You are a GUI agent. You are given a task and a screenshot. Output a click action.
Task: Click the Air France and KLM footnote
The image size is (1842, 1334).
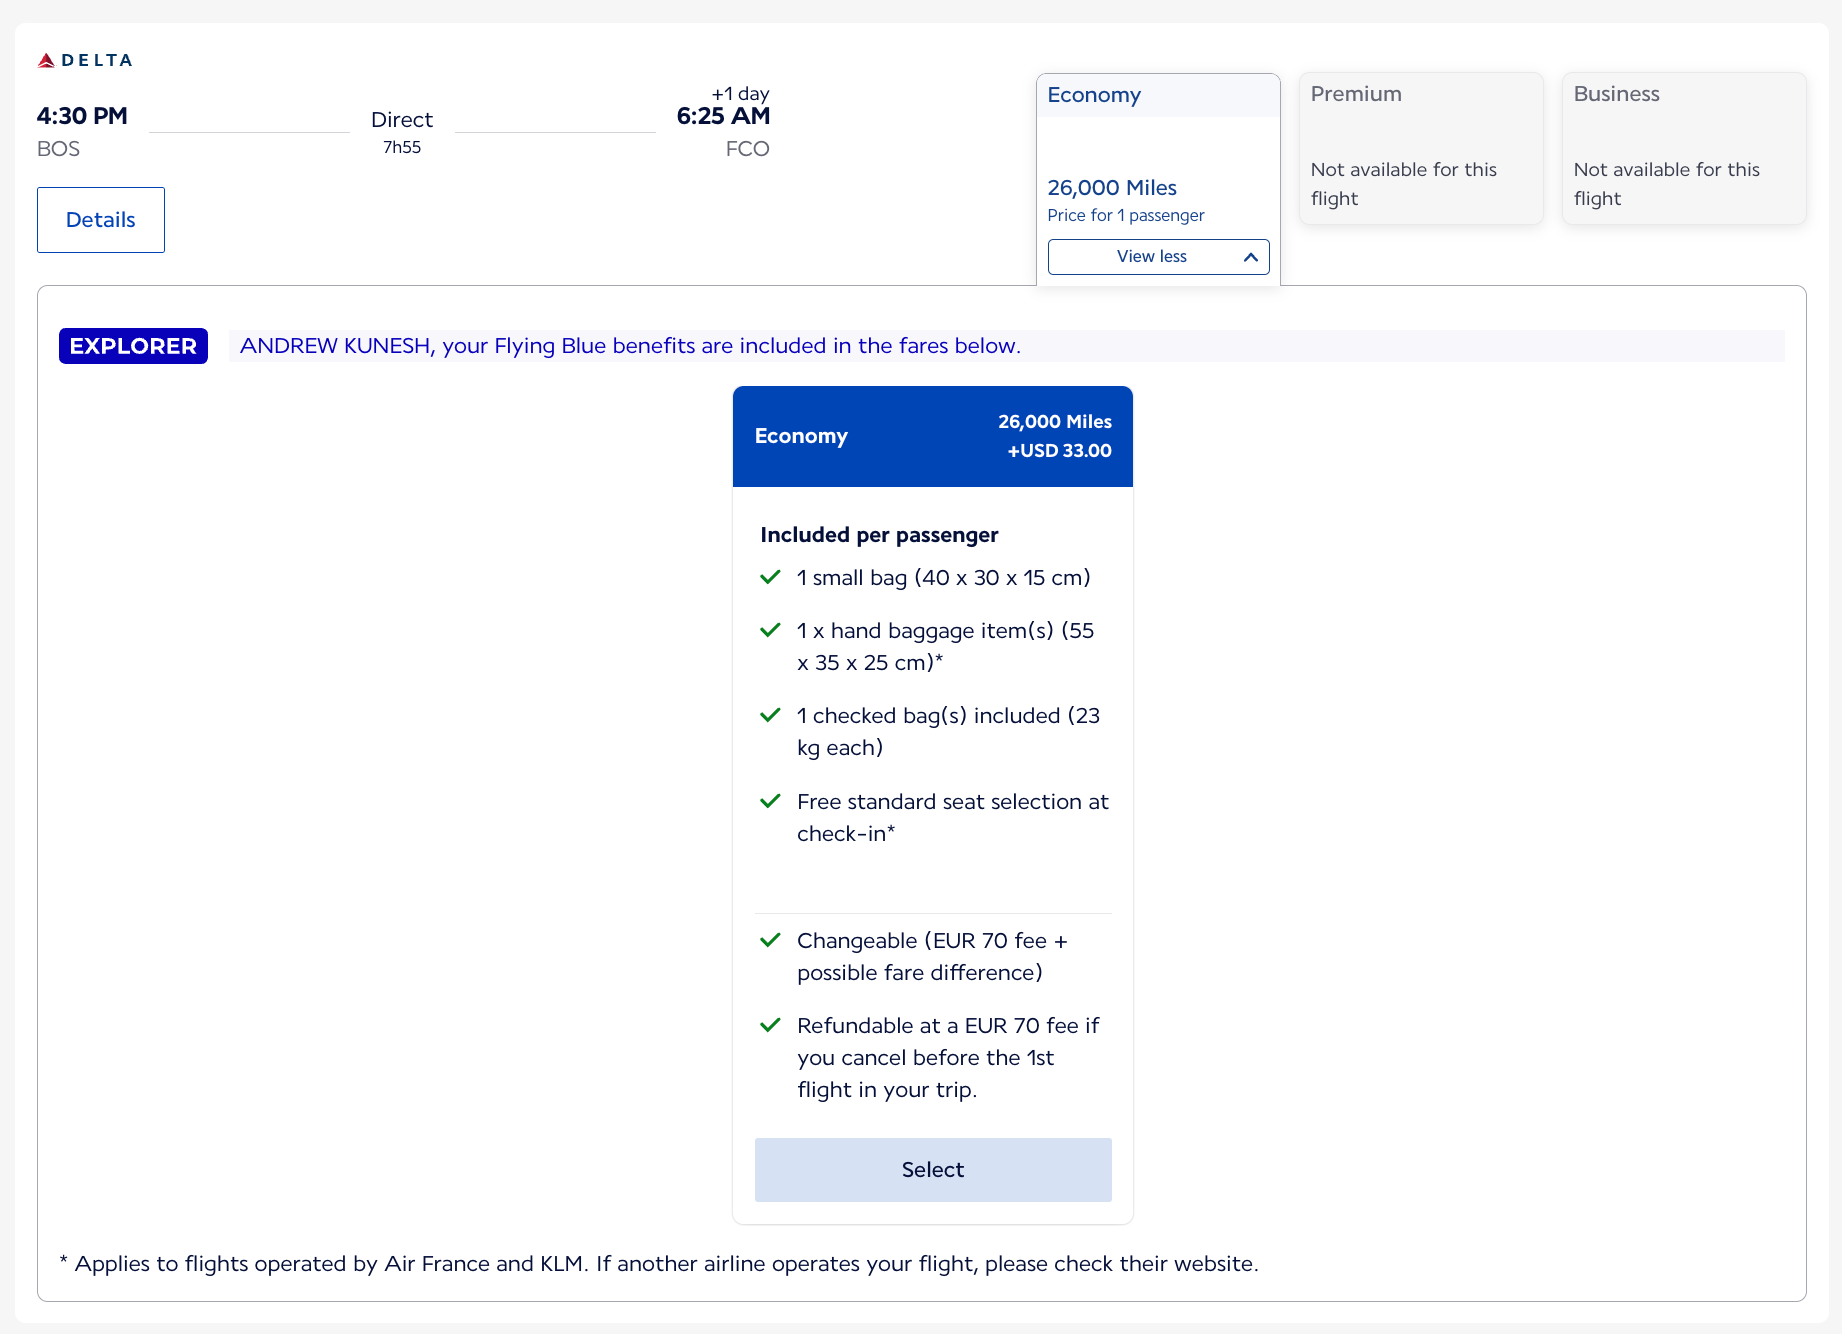coord(658,1264)
